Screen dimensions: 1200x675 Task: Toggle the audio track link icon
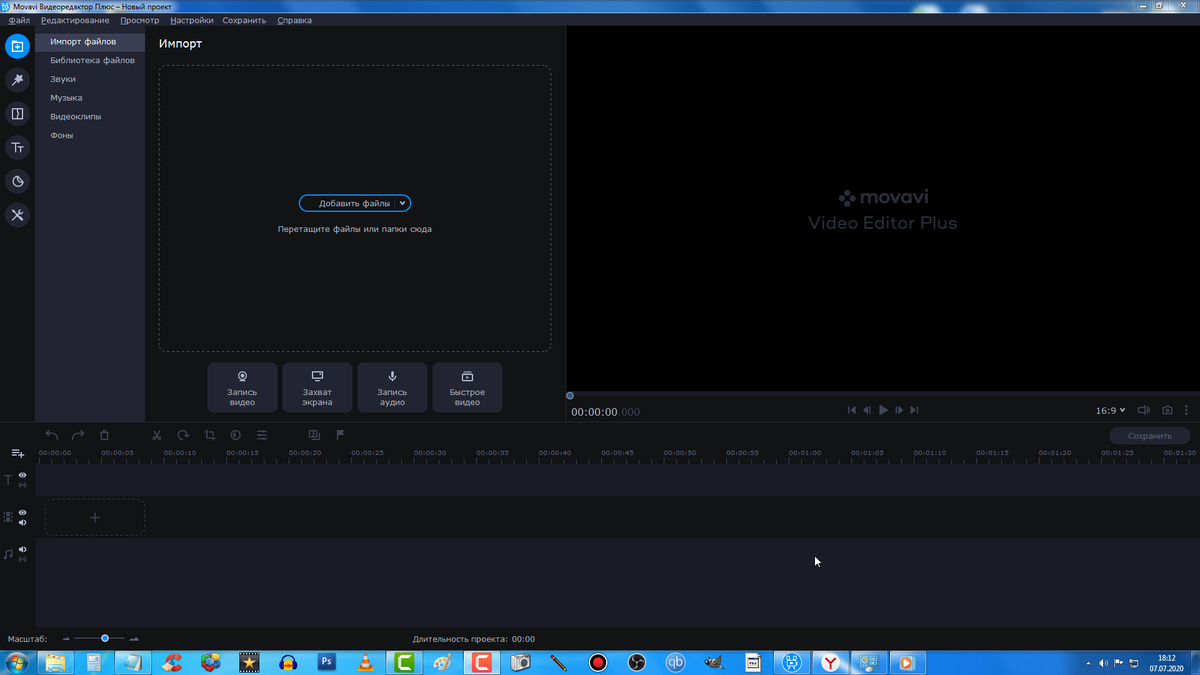22,559
